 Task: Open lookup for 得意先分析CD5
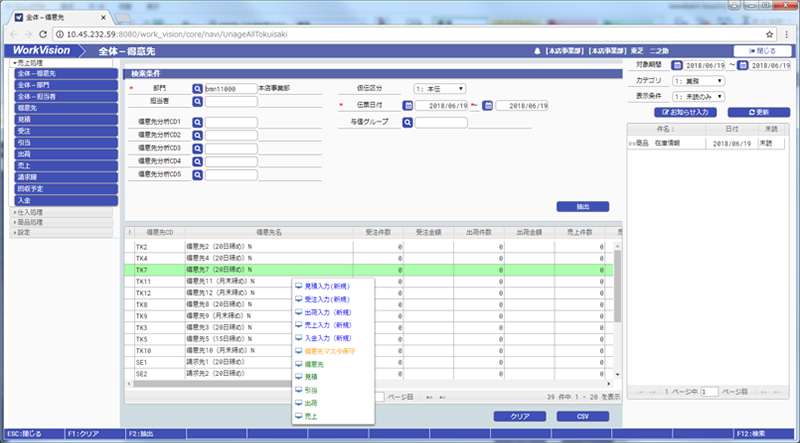pos(197,175)
